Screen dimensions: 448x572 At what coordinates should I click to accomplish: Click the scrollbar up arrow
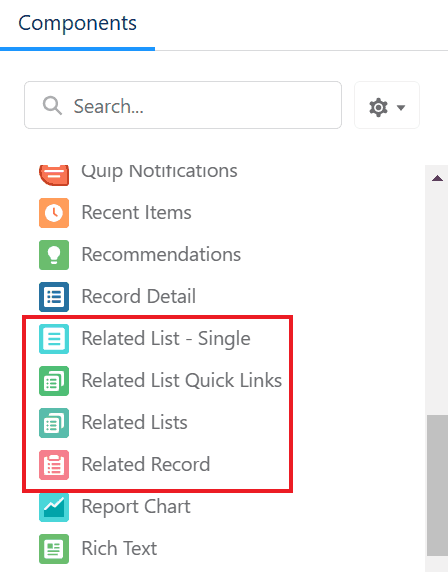tap(437, 178)
